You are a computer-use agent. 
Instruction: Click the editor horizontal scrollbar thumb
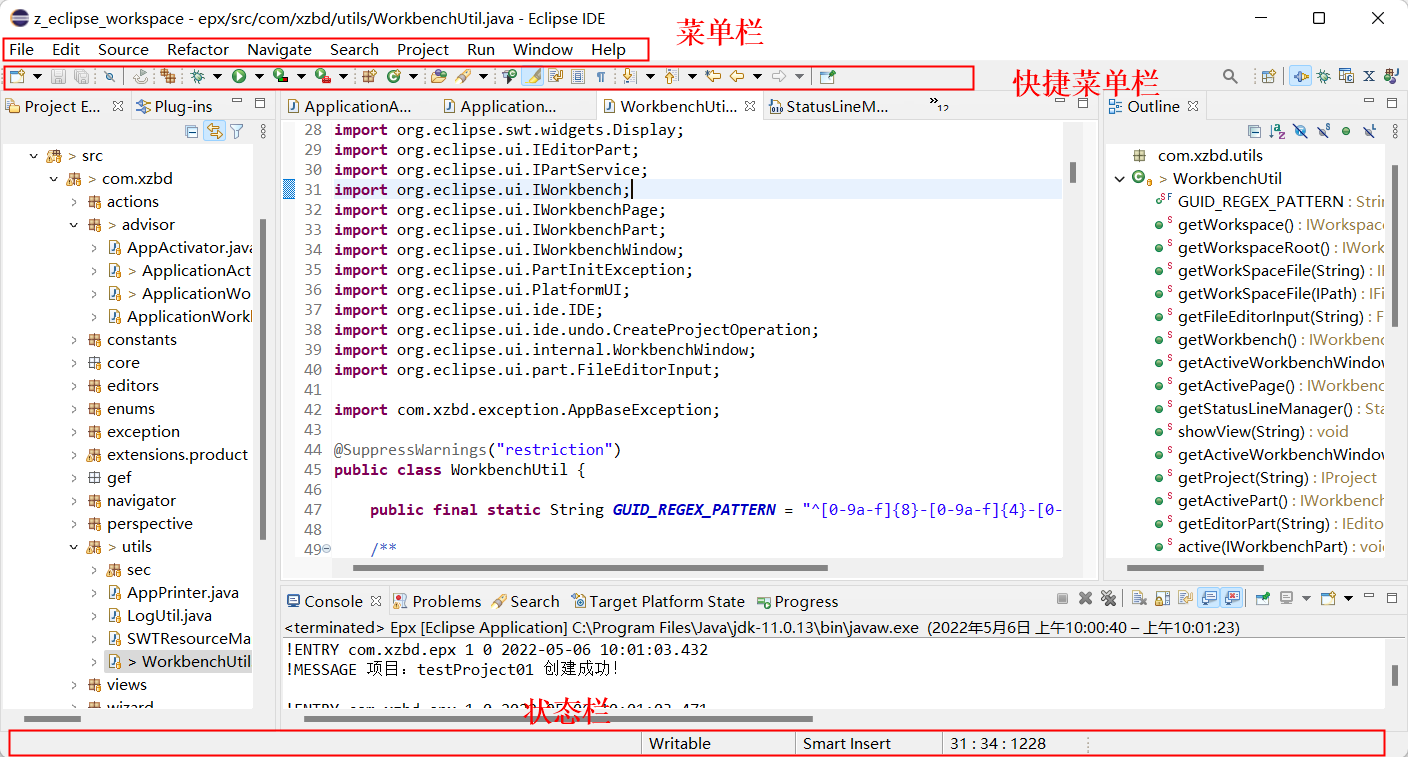click(x=590, y=568)
